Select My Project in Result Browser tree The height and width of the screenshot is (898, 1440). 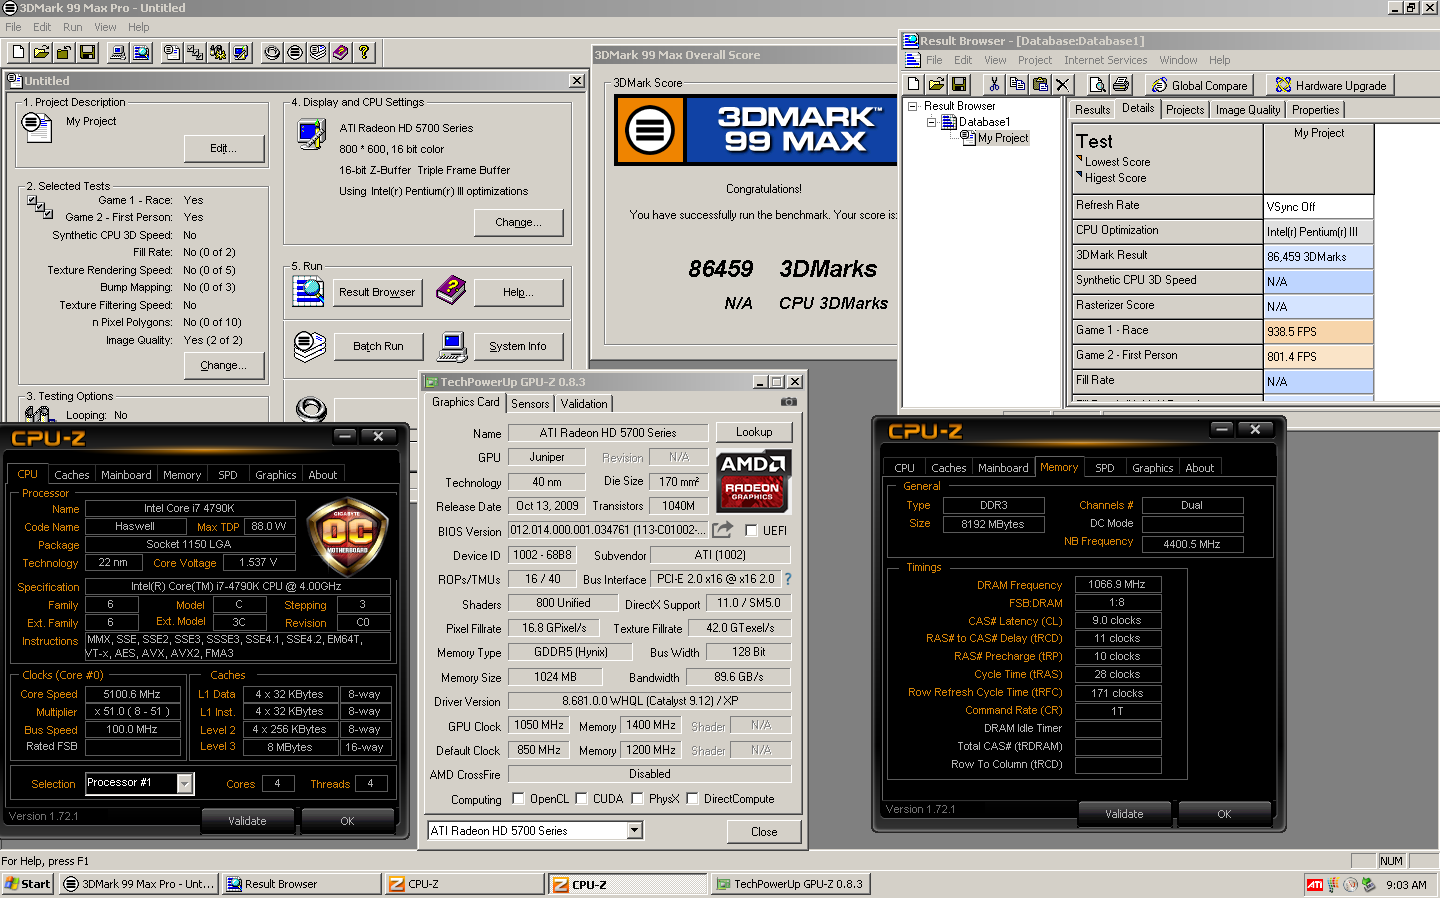click(x=1003, y=138)
